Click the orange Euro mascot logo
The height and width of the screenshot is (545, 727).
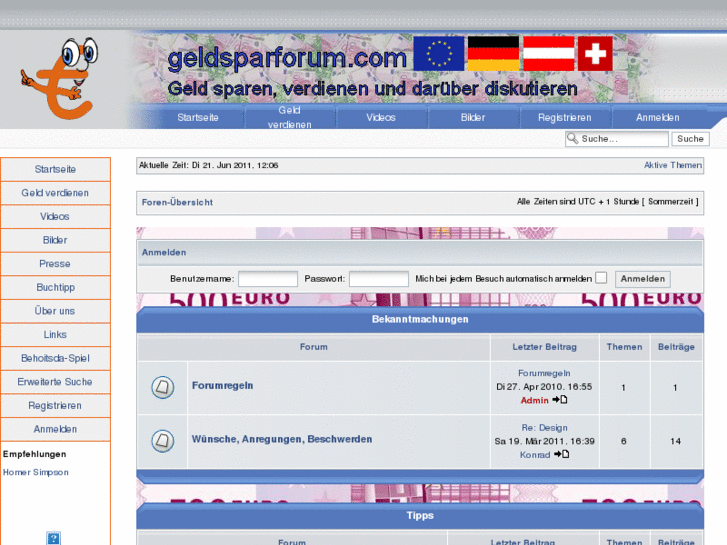(x=59, y=78)
